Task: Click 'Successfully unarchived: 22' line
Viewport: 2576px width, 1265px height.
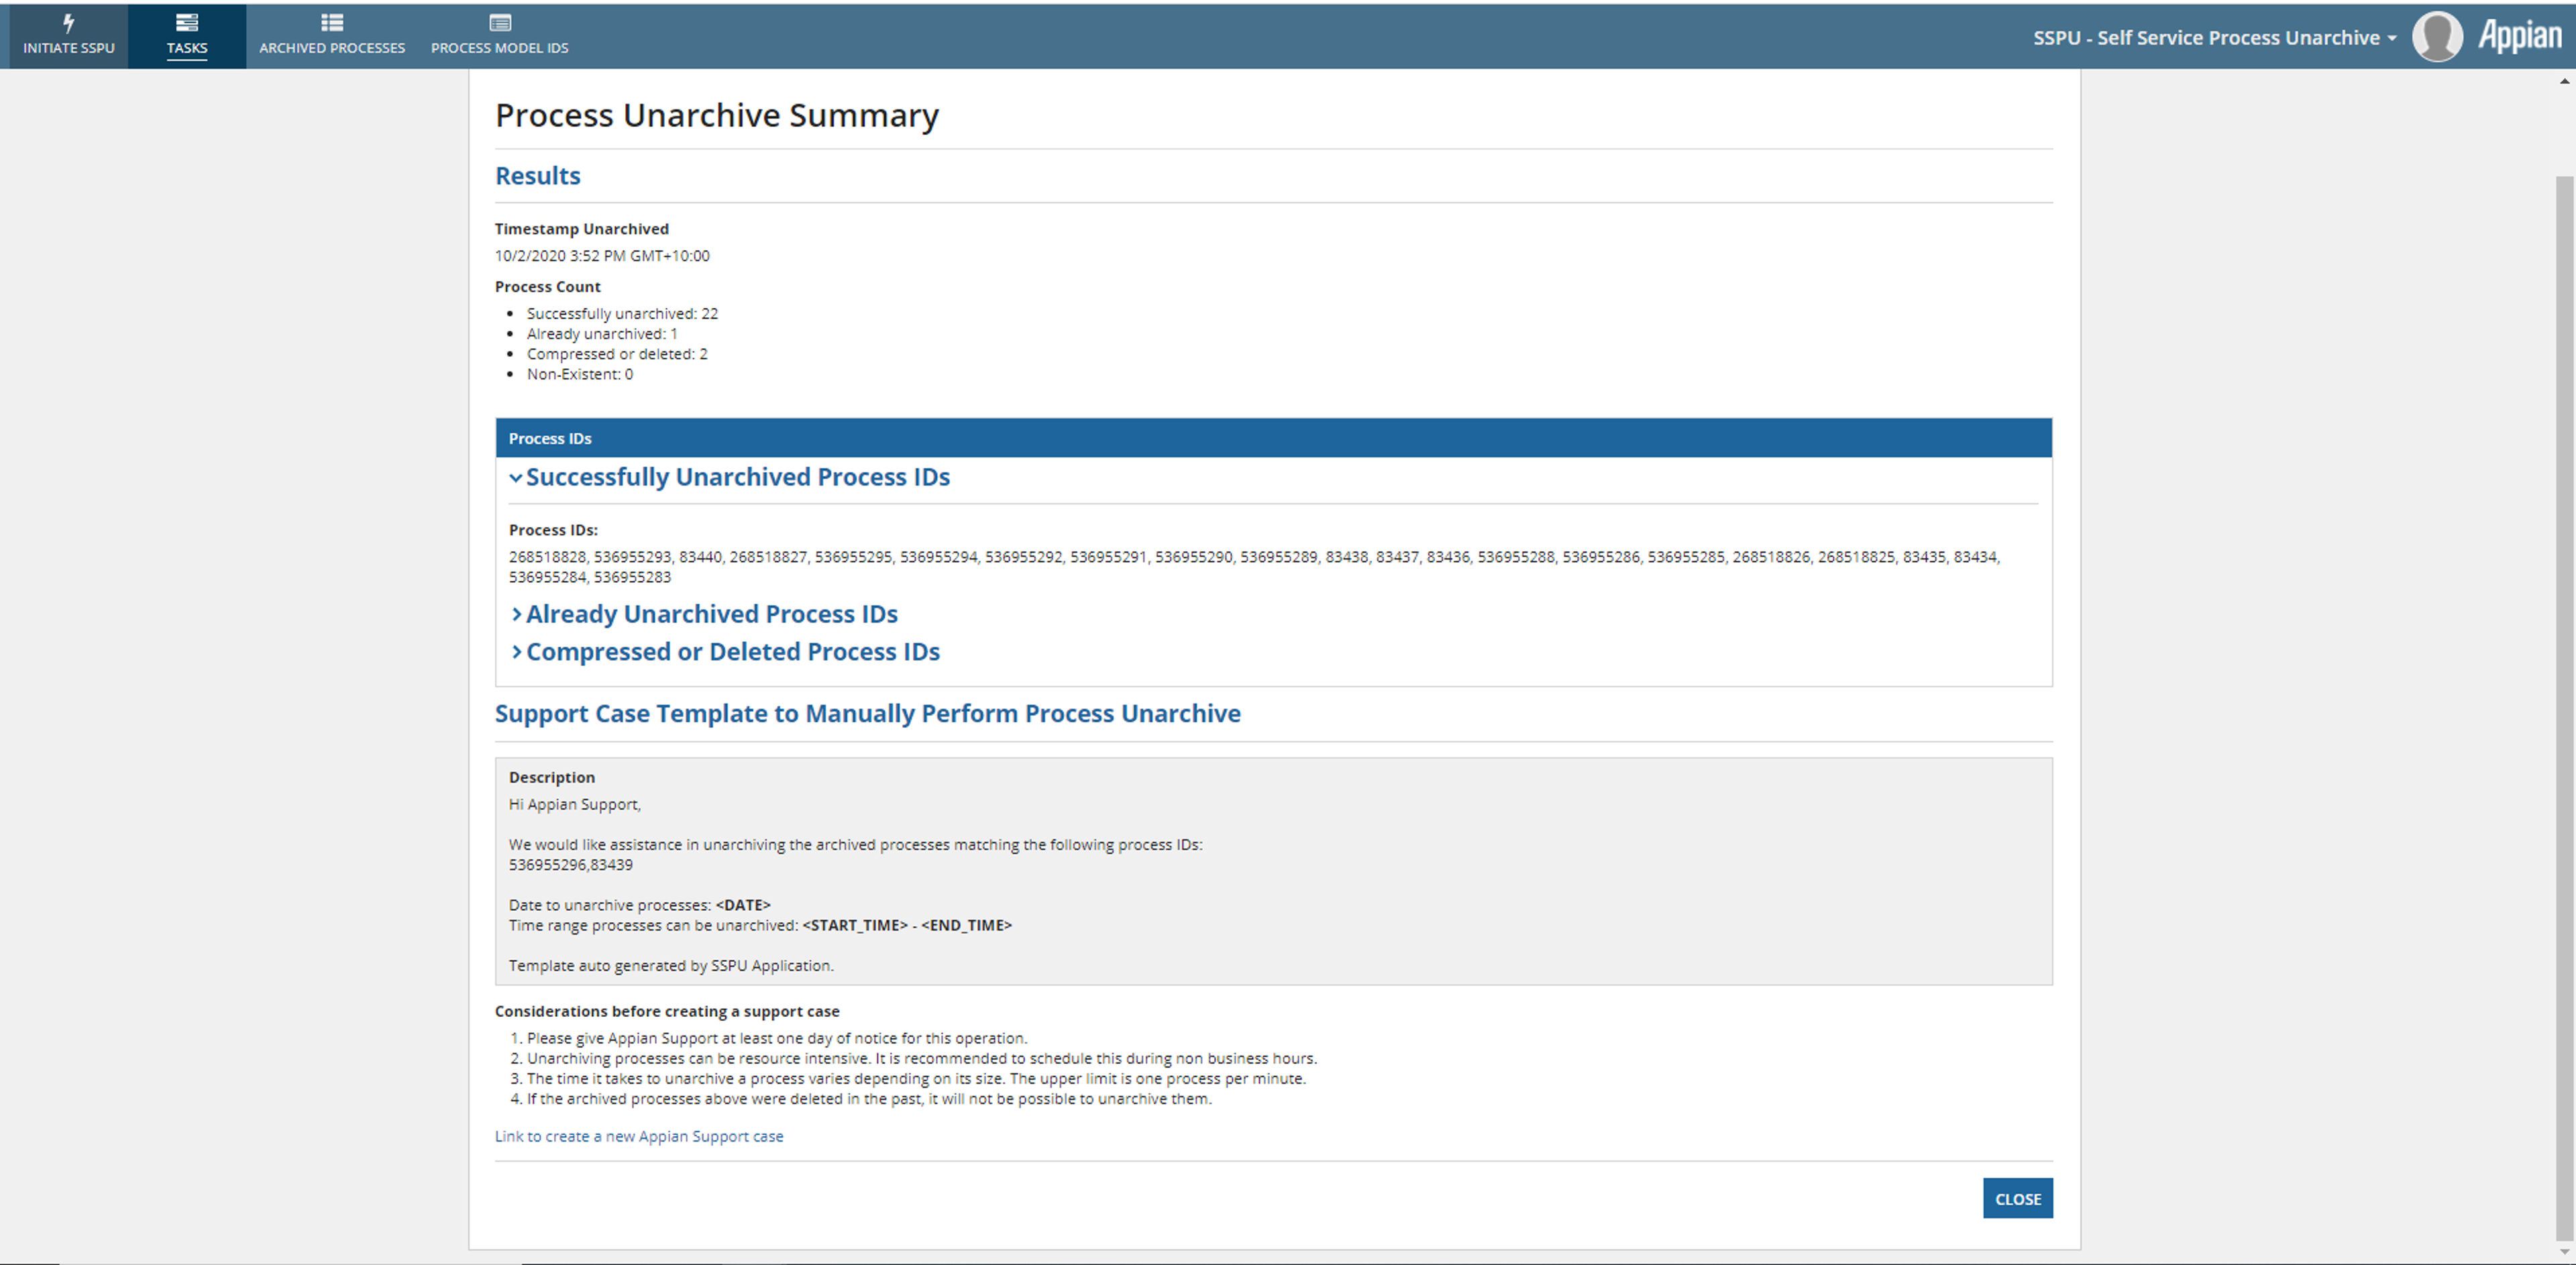Action: tap(622, 314)
